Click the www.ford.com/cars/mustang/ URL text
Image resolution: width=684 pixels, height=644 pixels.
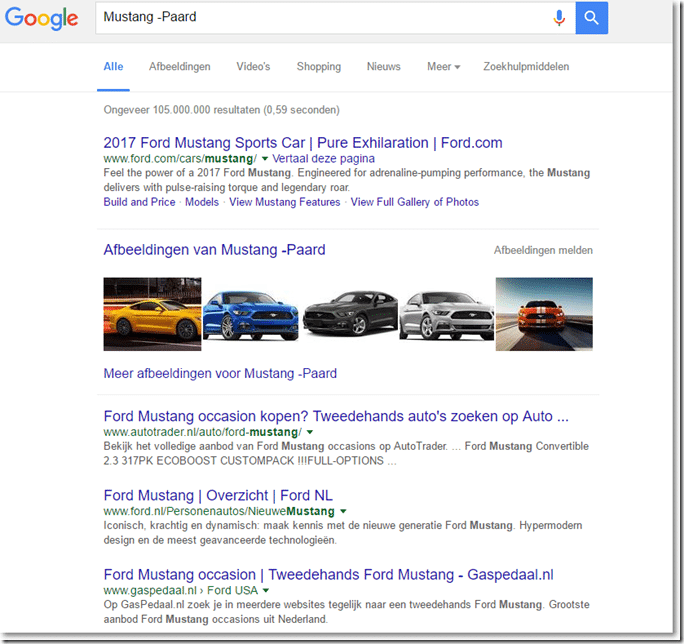[x=180, y=158]
